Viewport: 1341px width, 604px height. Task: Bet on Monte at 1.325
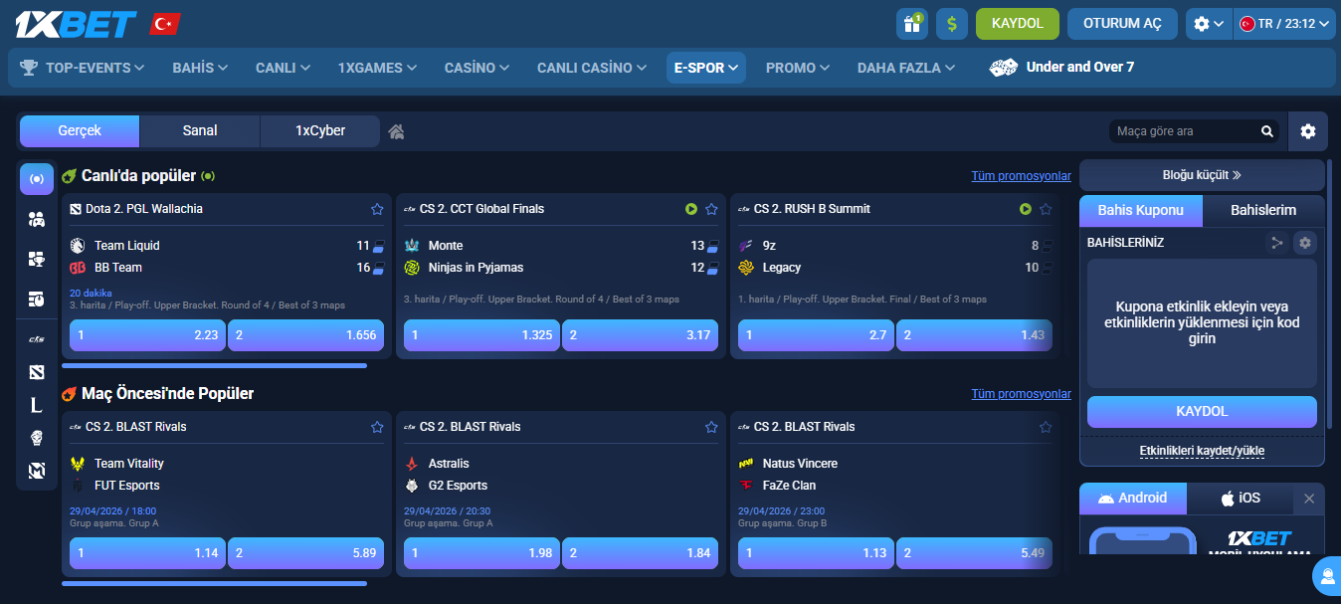click(x=482, y=335)
